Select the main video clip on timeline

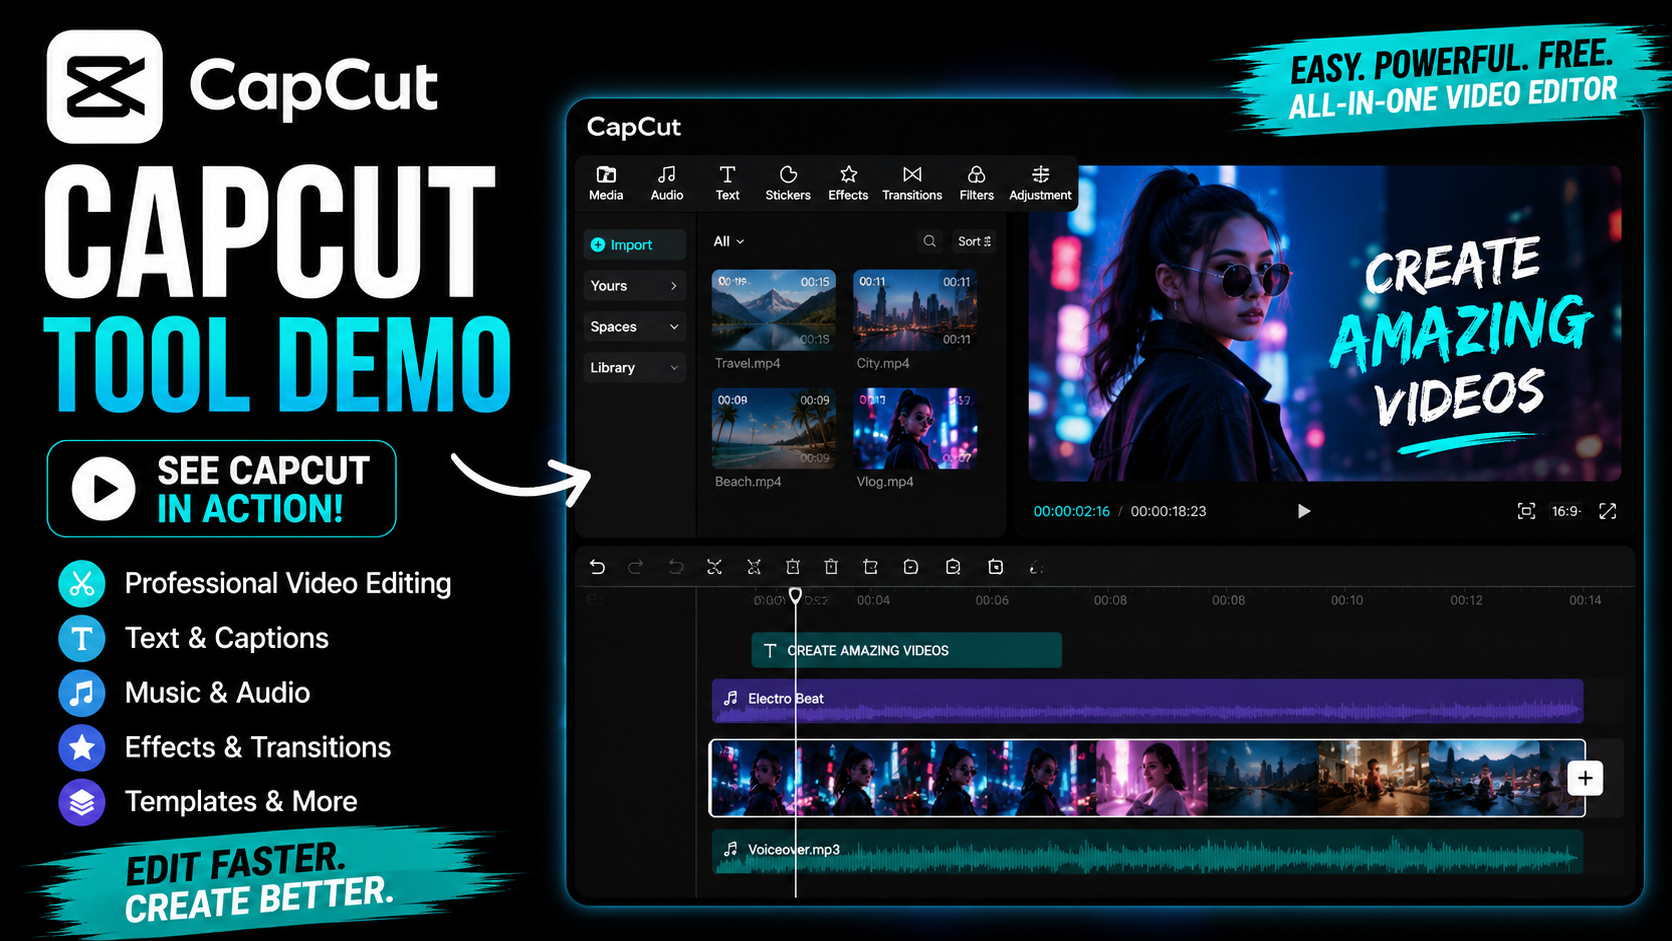[1147, 778]
